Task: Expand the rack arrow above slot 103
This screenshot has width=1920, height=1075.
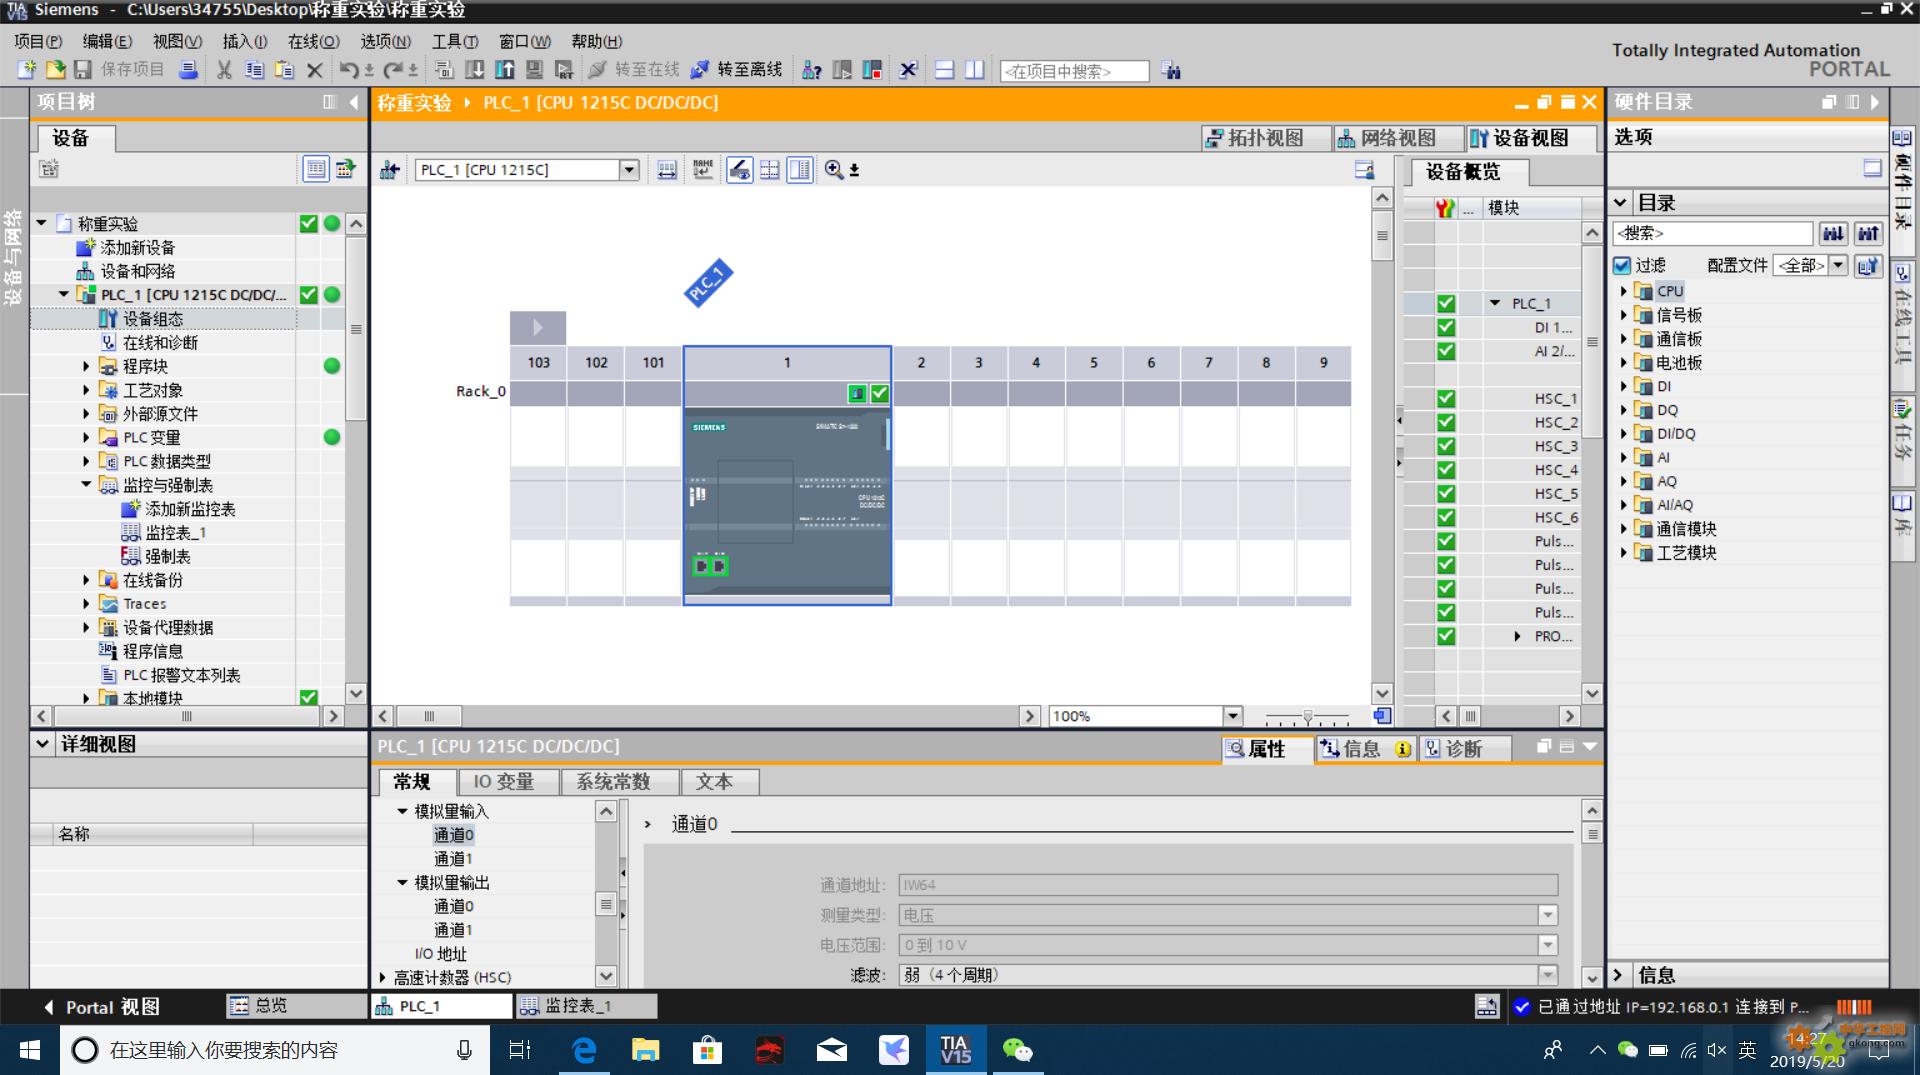Action: pos(538,327)
